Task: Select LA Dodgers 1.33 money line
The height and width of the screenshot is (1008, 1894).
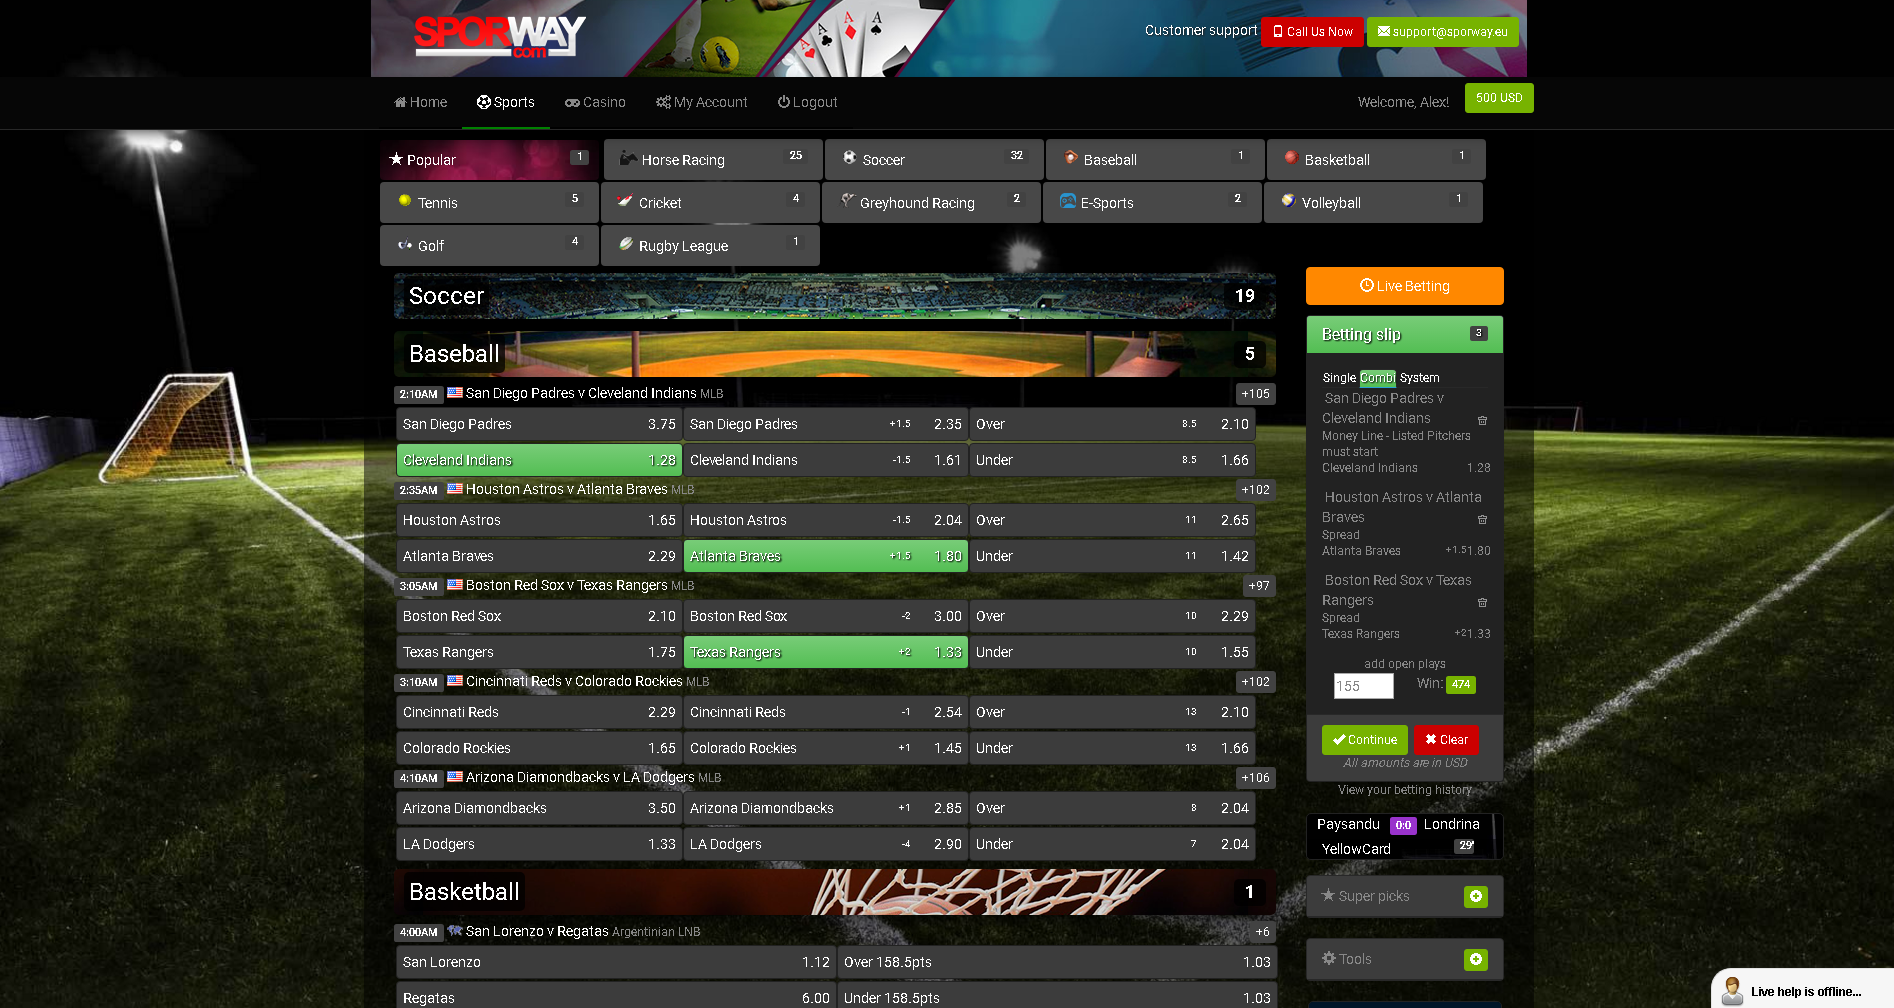Action: 539,844
